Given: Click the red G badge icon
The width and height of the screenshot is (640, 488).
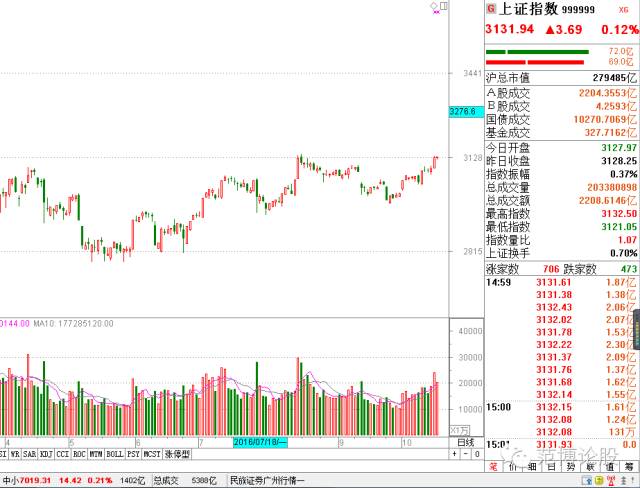Looking at the screenshot, I should pos(491,9).
